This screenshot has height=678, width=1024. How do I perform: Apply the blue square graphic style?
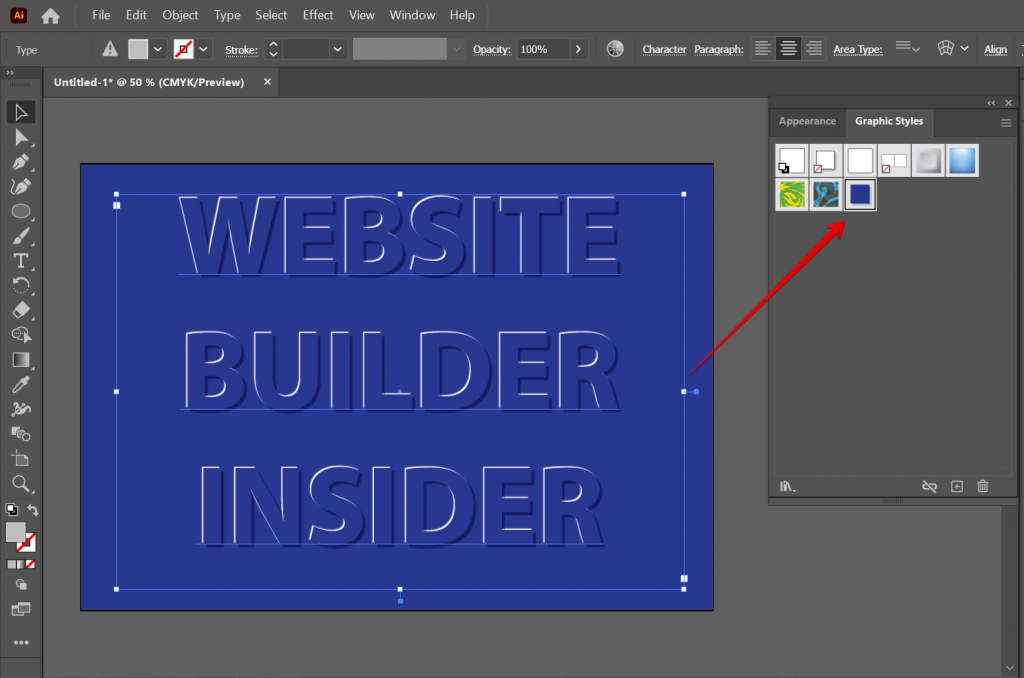point(859,194)
